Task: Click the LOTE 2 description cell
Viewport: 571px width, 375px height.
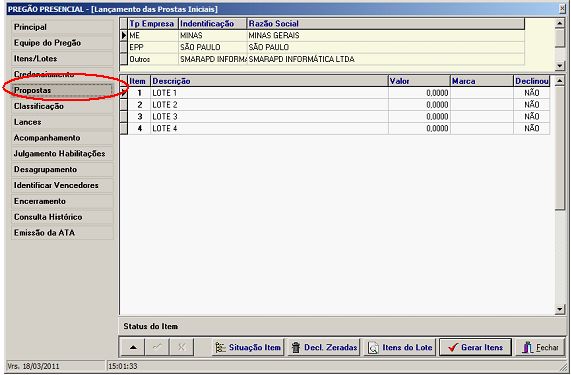Action: pos(269,105)
